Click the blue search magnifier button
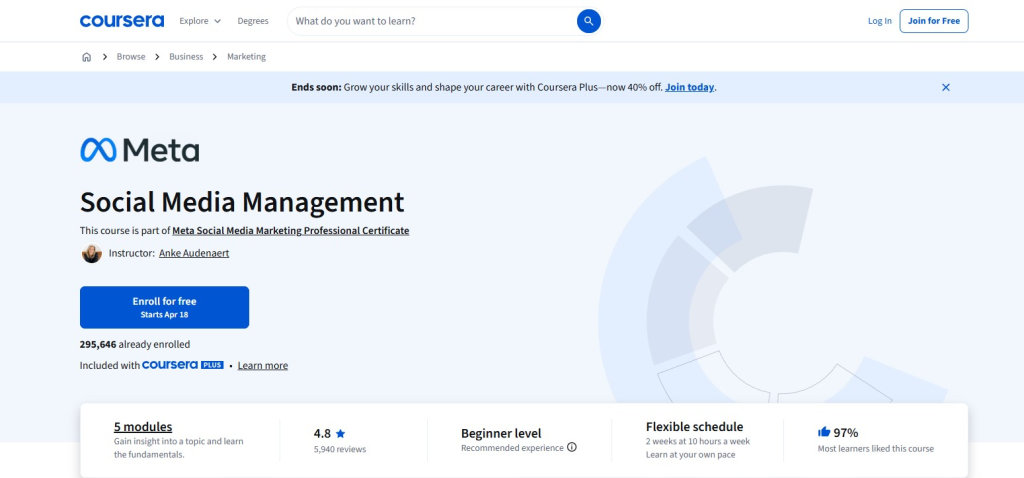Viewport: 1024px width, 478px height. pyautogui.click(x=588, y=21)
